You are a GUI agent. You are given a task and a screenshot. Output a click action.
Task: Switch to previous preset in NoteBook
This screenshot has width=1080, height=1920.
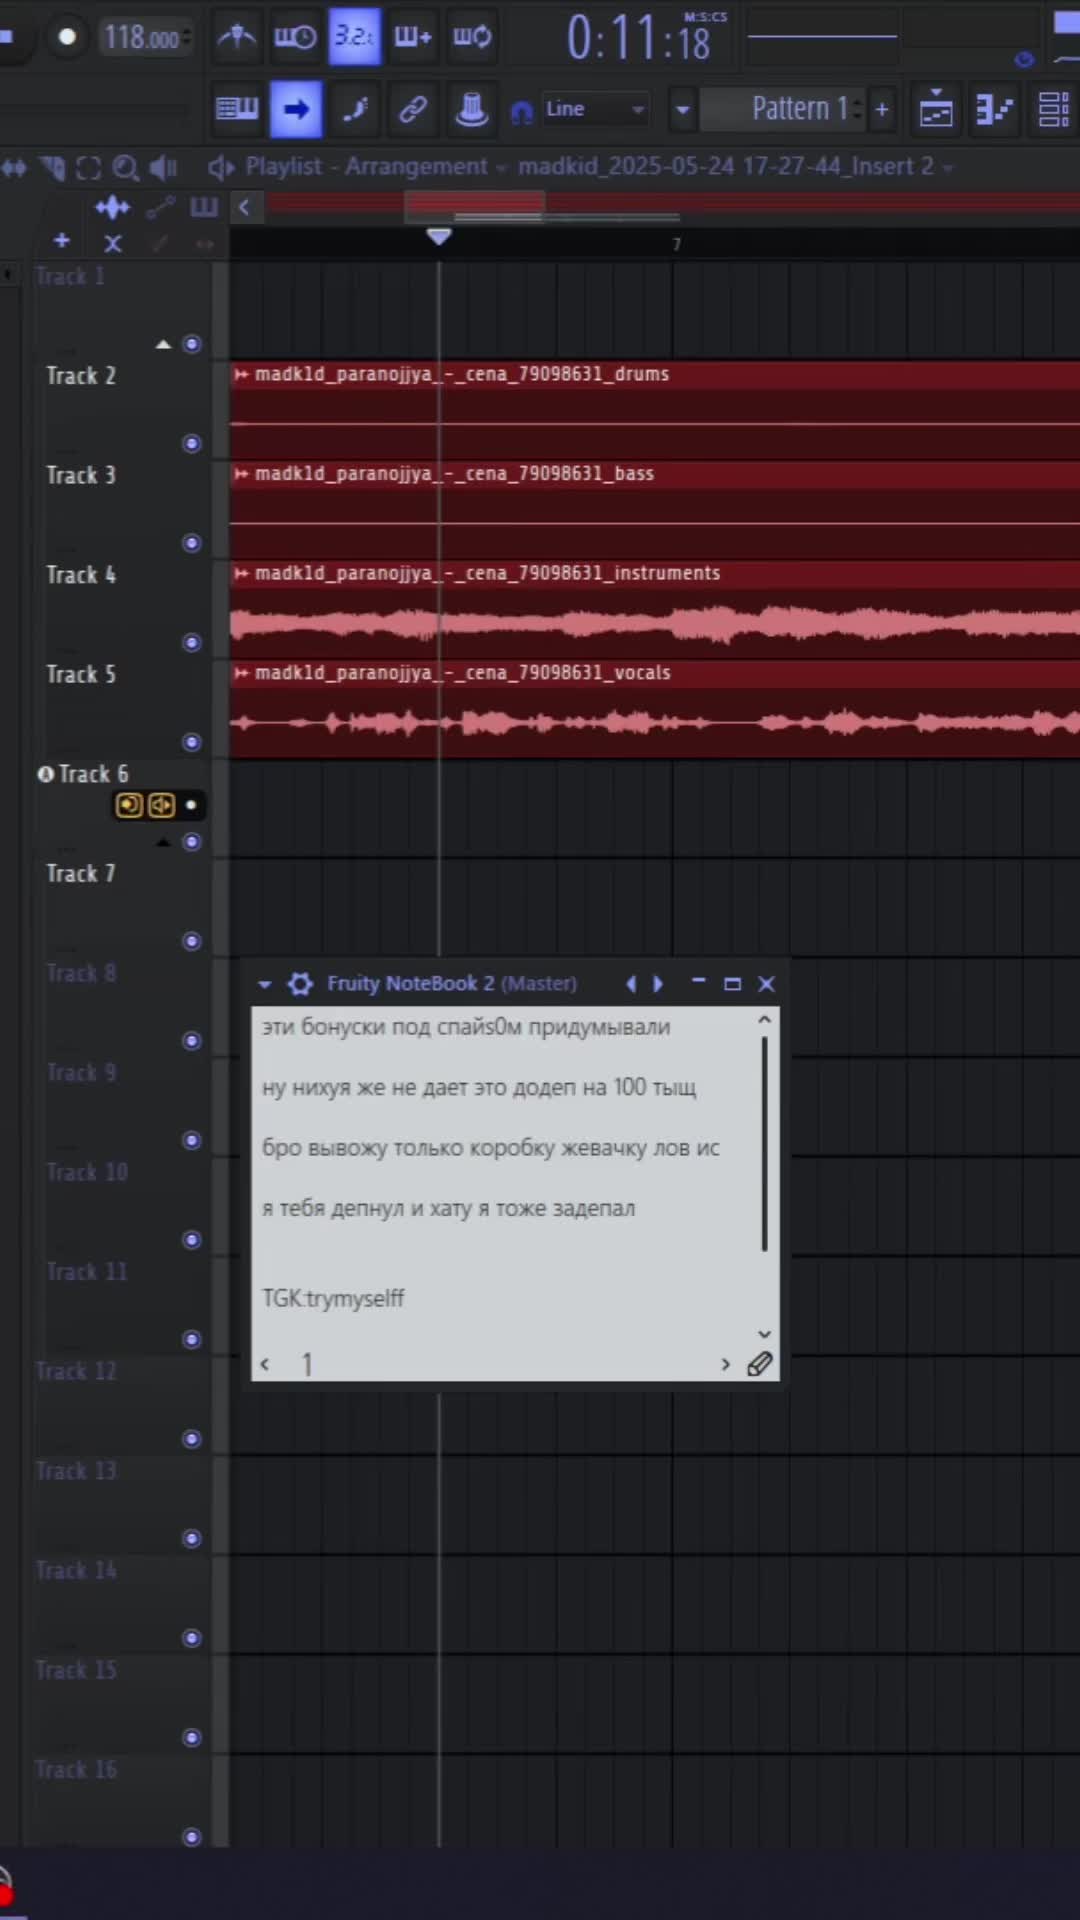[631, 984]
